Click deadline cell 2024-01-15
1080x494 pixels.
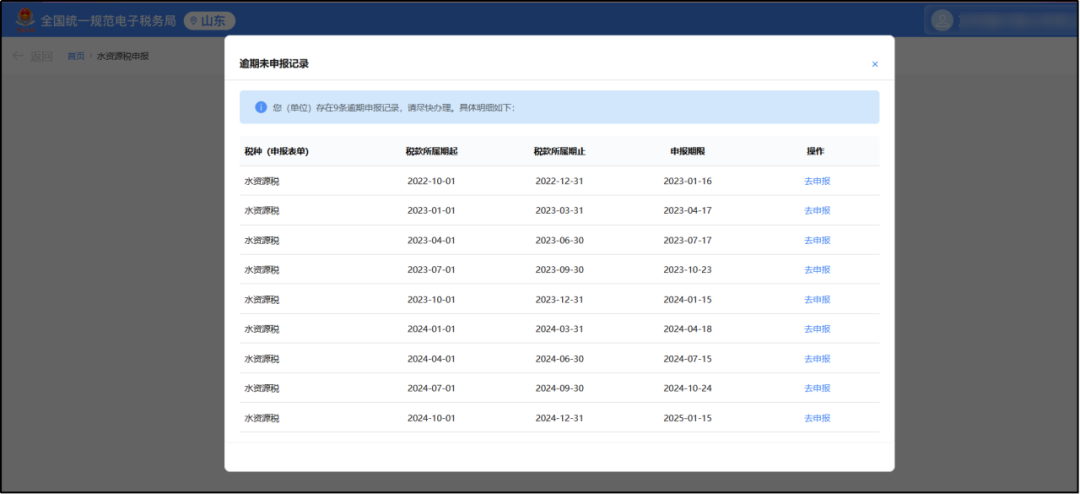(687, 300)
